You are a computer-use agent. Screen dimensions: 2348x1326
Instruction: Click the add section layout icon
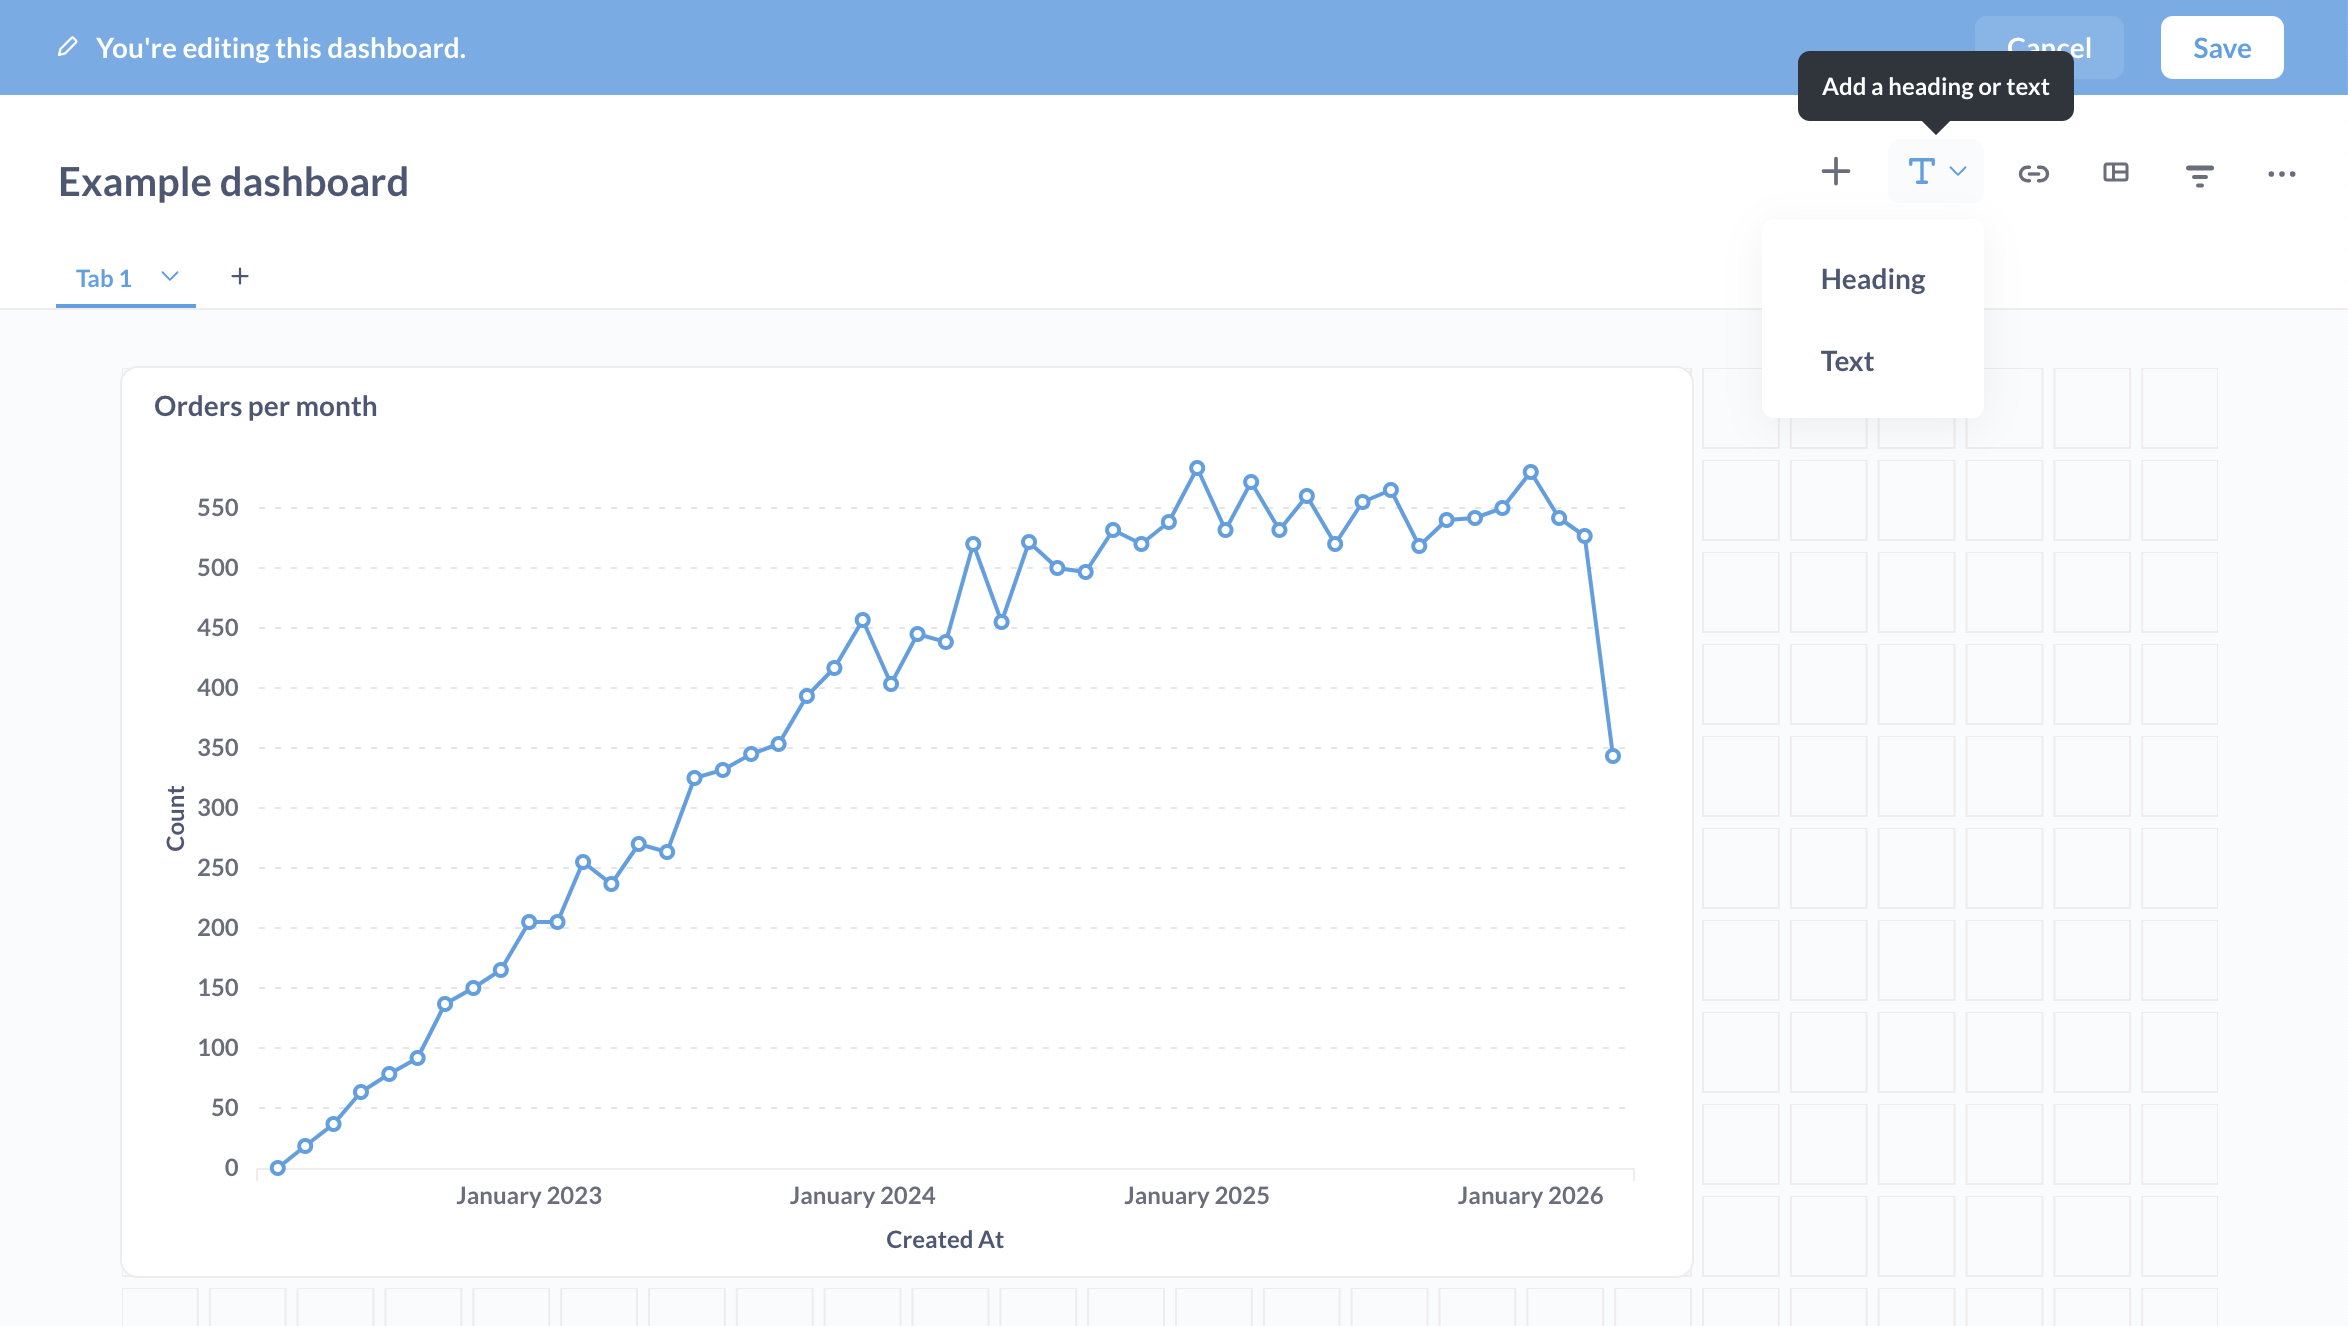2116,173
